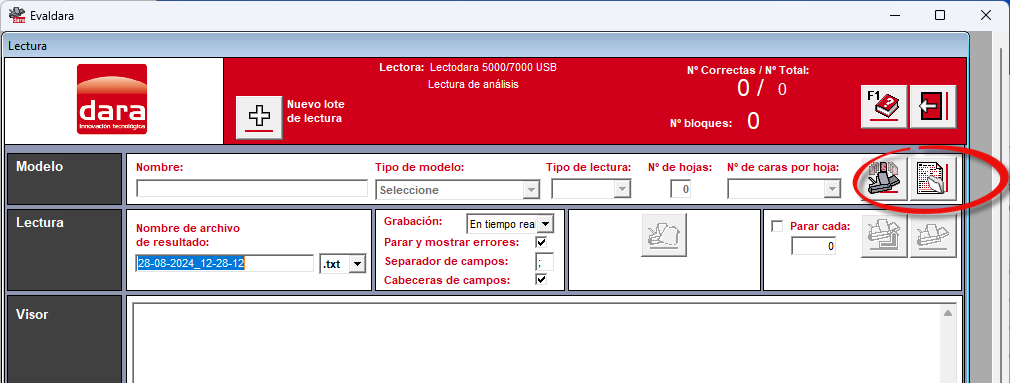Click the Separador de campos field

pyautogui.click(x=544, y=262)
